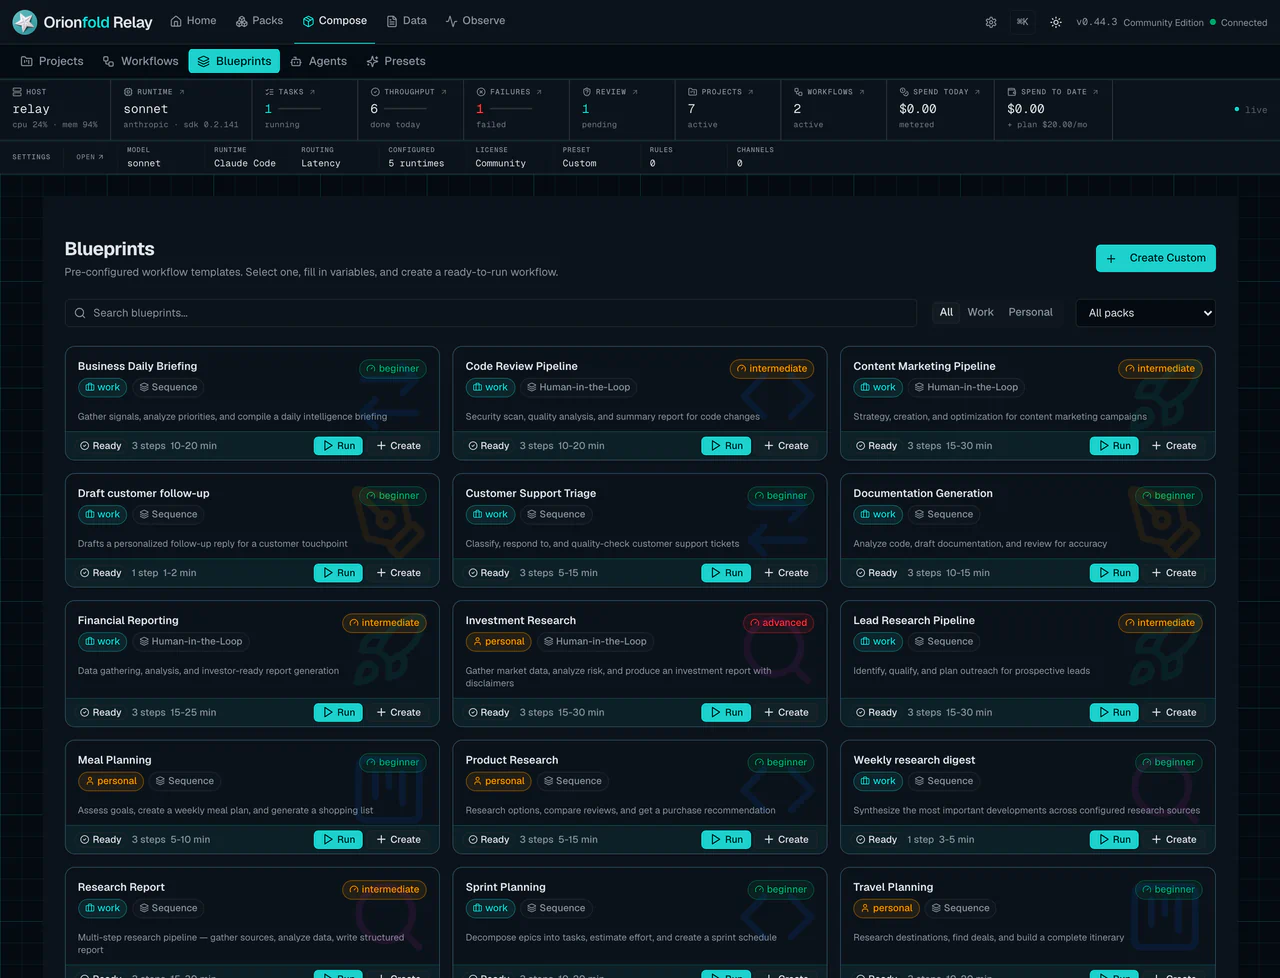Screen dimensions: 1280x978
Task: Create workflow from Product Research
Action: tap(787, 840)
